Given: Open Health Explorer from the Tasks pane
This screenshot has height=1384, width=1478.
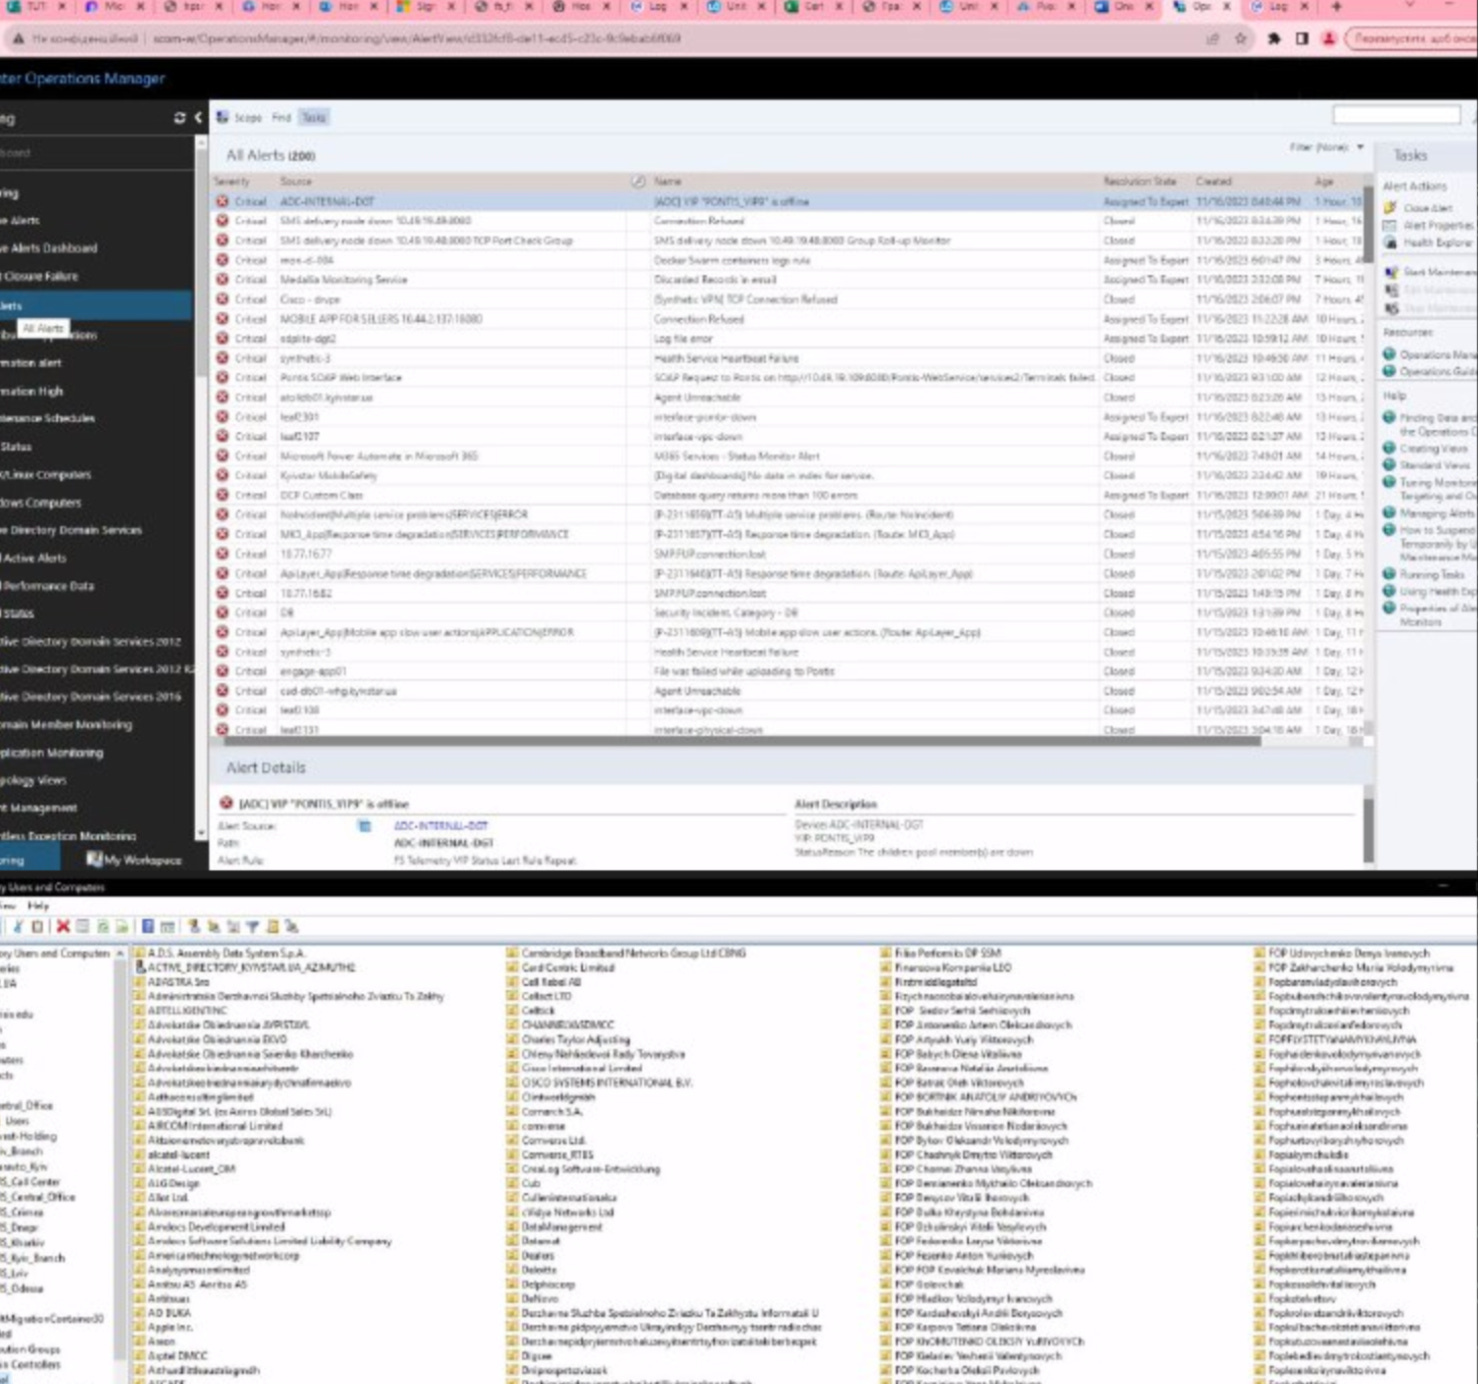Looking at the screenshot, I should tap(1437, 242).
